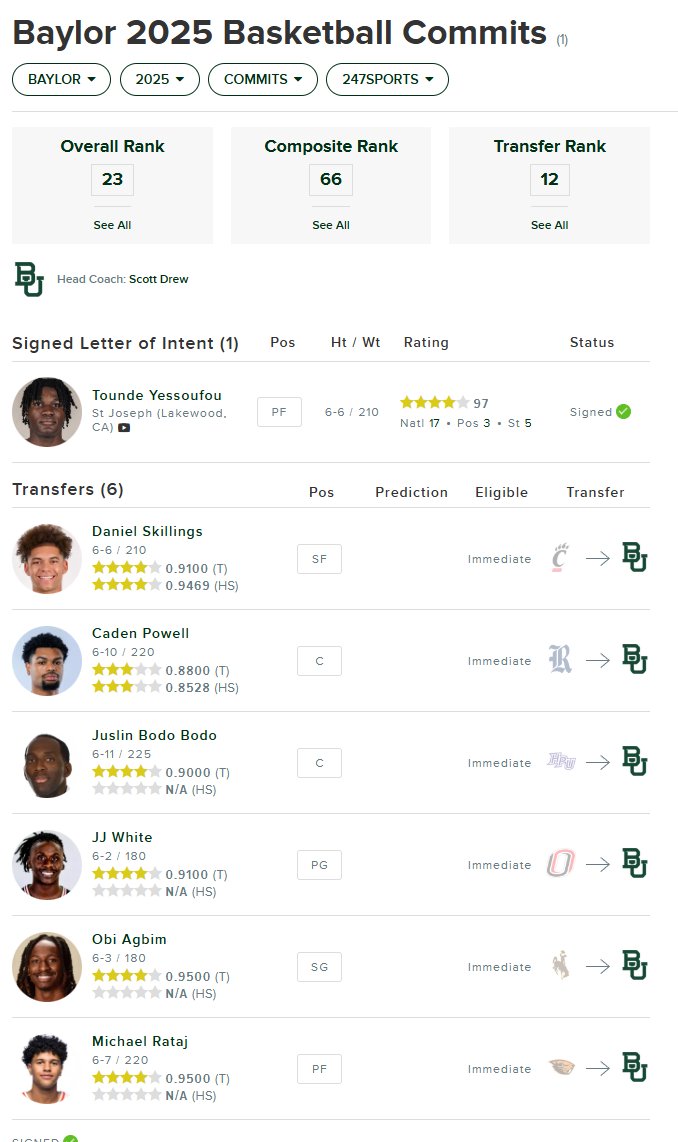Viewport: 678px width, 1142px height.
Task: Click Daniel Skillings player photo
Action: coord(47,559)
